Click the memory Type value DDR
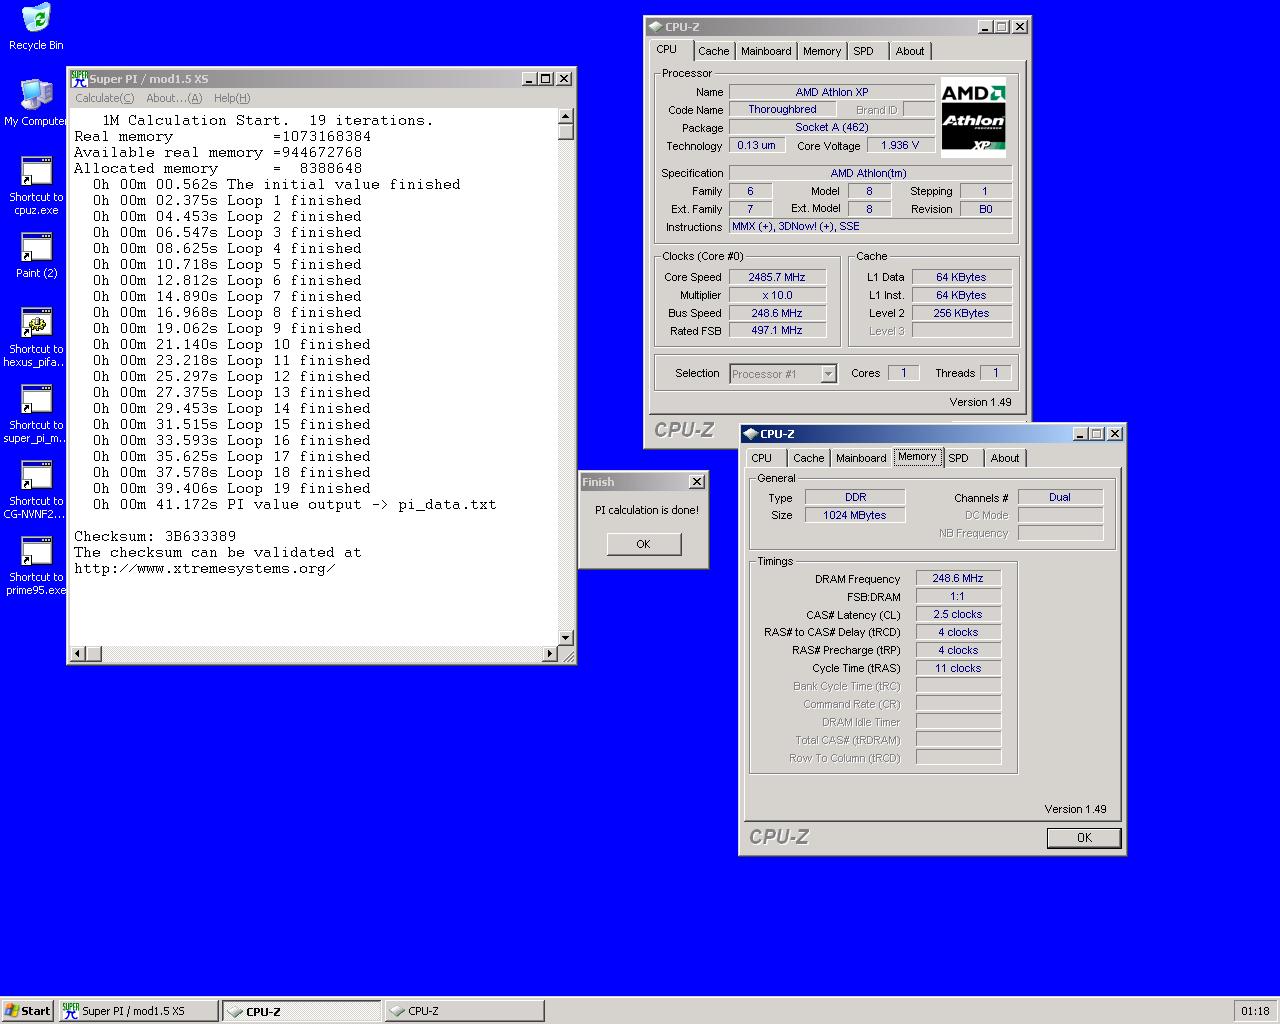Viewport: 1280px width, 1024px height. 855,497
